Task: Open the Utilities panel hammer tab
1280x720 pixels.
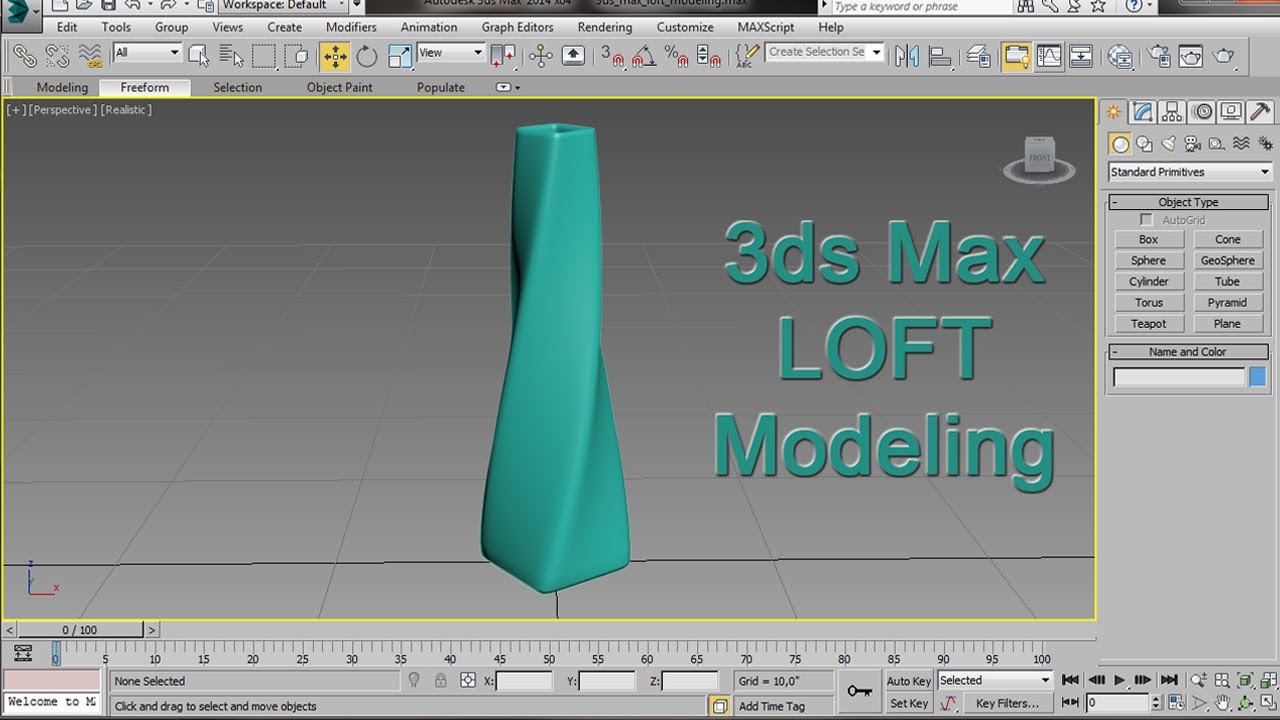Action: click(x=1260, y=112)
